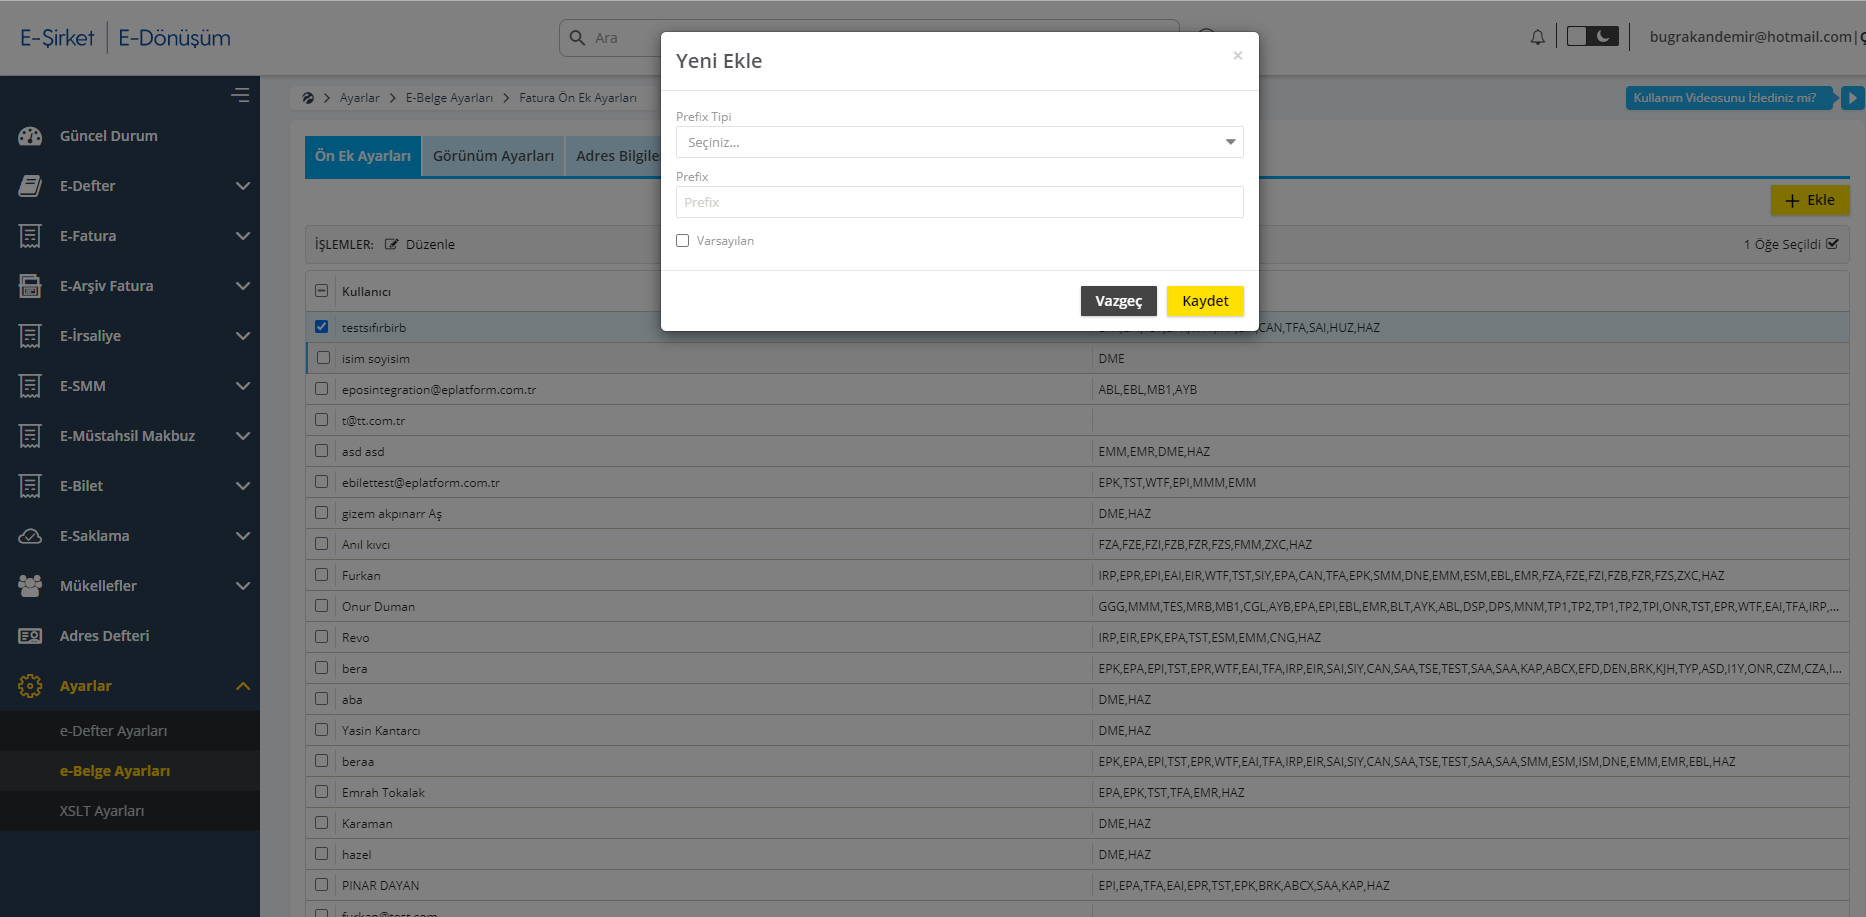Click the Prefix input field
The height and width of the screenshot is (917, 1866).
959,202
